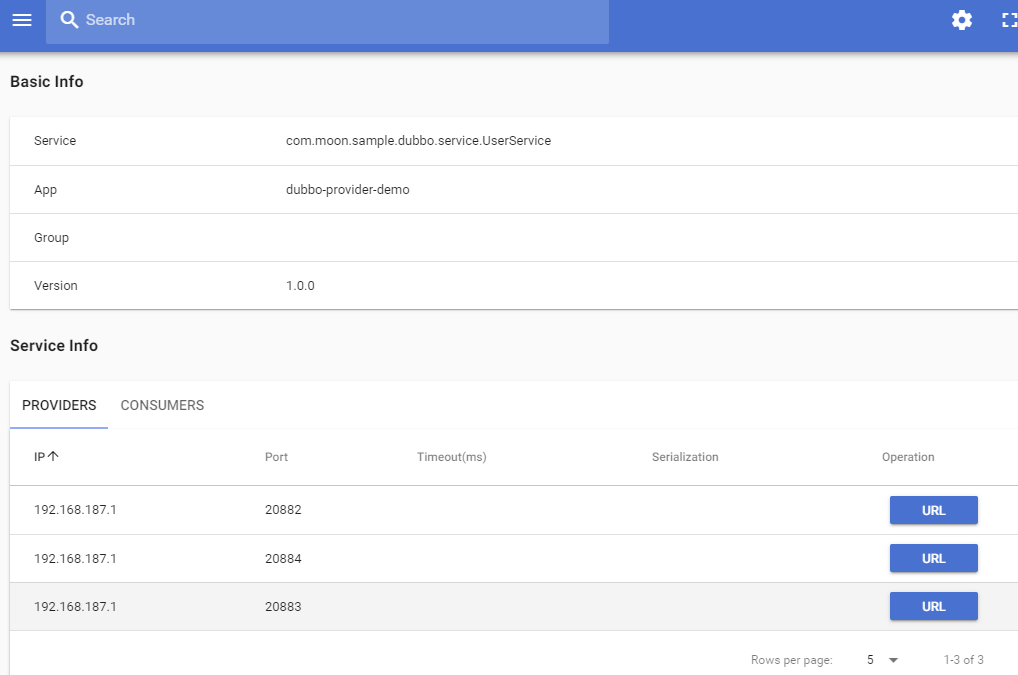Expand the Rows per page dropdown arrow
This screenshot has width=1018, height=675.
click(893, 660)
